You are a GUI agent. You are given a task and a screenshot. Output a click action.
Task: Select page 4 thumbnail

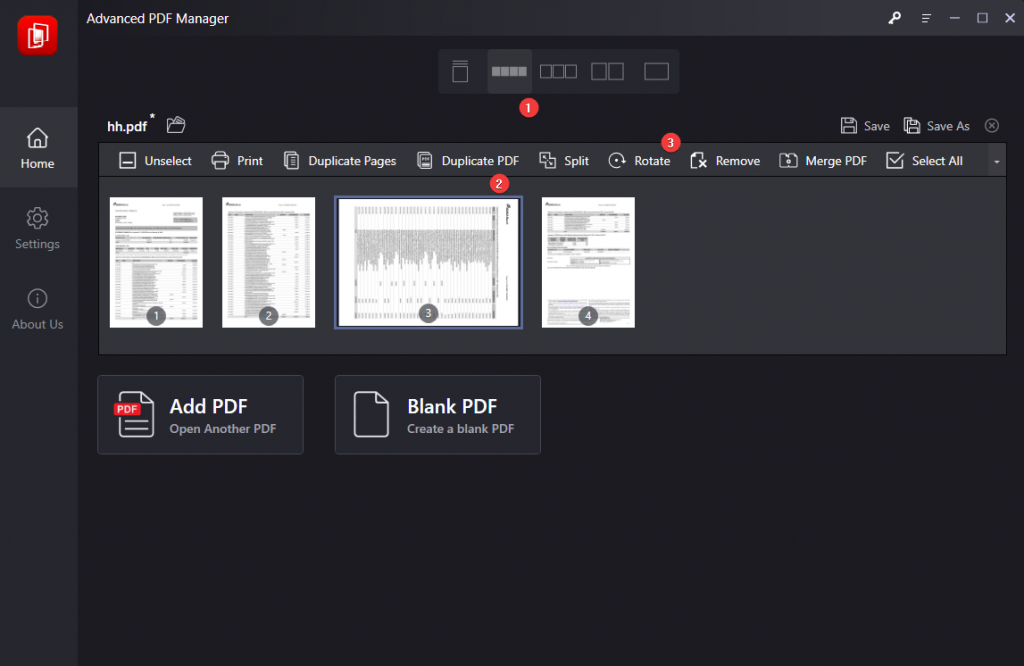[588, 262]
